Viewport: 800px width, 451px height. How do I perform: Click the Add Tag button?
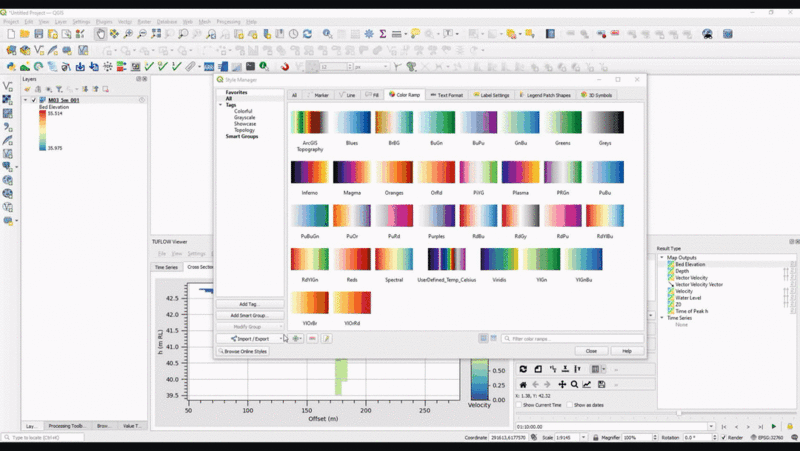249,304
